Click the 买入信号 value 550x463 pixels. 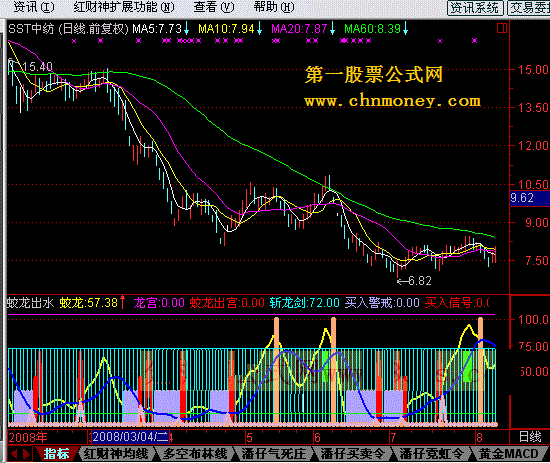[x=457, y=303]
